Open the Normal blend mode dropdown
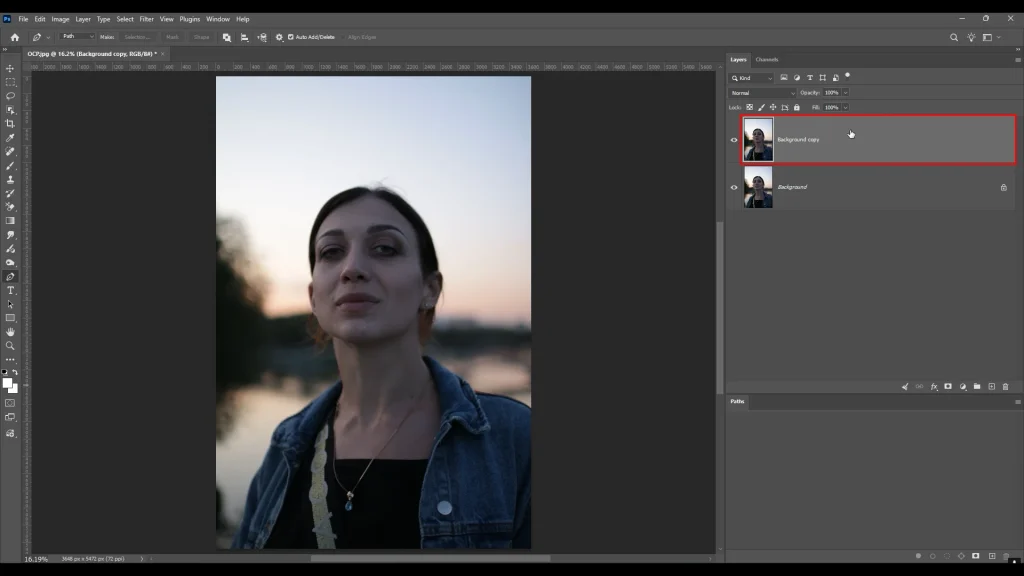The image size is (1024, 576). [x=762, y=93]
